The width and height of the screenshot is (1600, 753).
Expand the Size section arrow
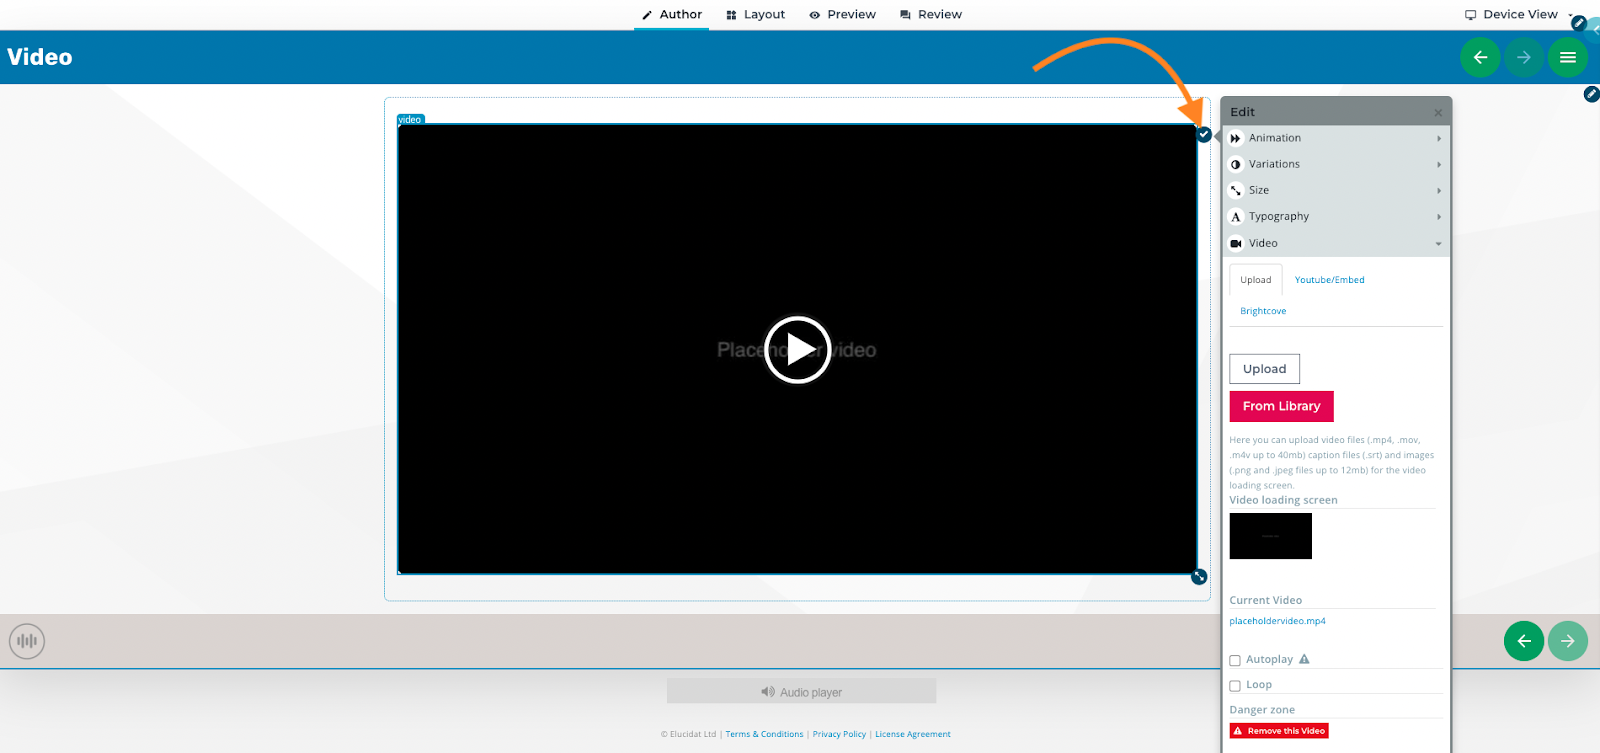(1439, 190)
